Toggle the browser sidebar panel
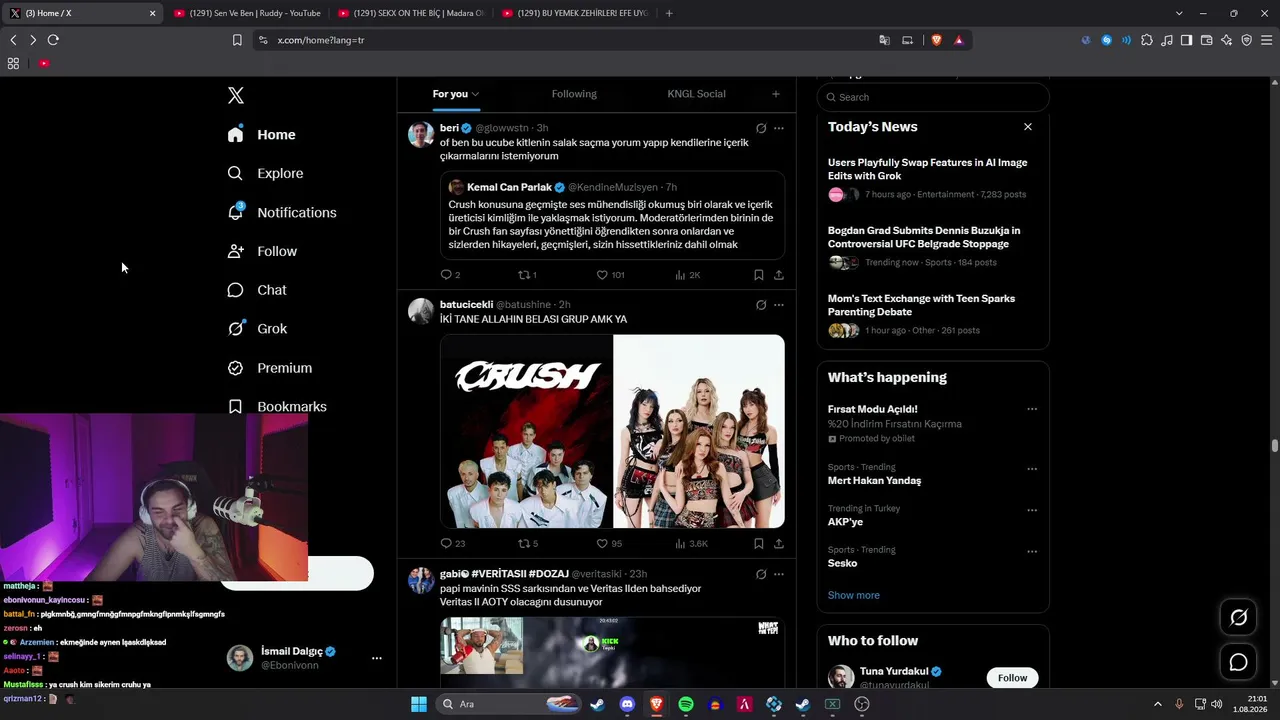 coord(1187,40)
